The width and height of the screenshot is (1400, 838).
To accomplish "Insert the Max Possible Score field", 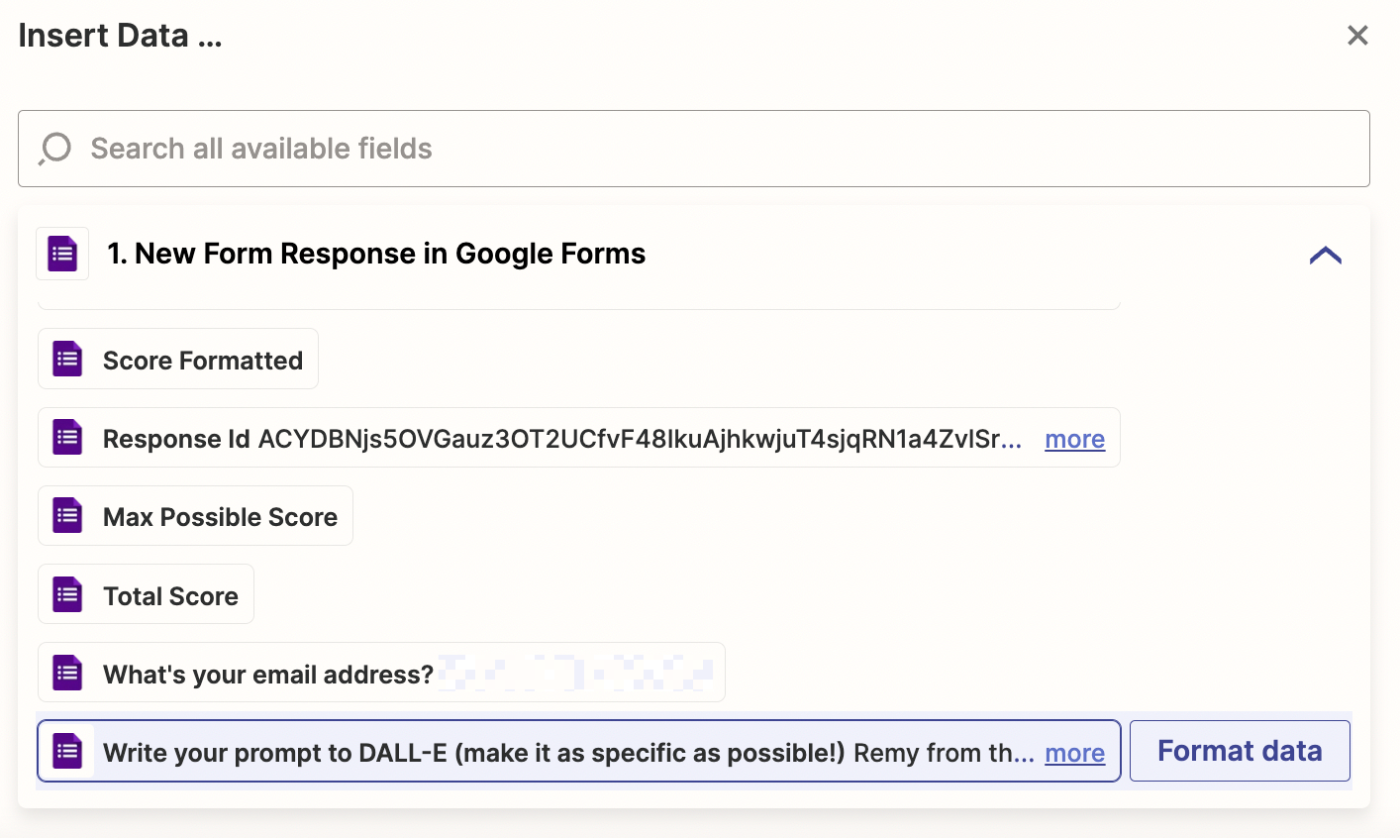I will 220,517.
